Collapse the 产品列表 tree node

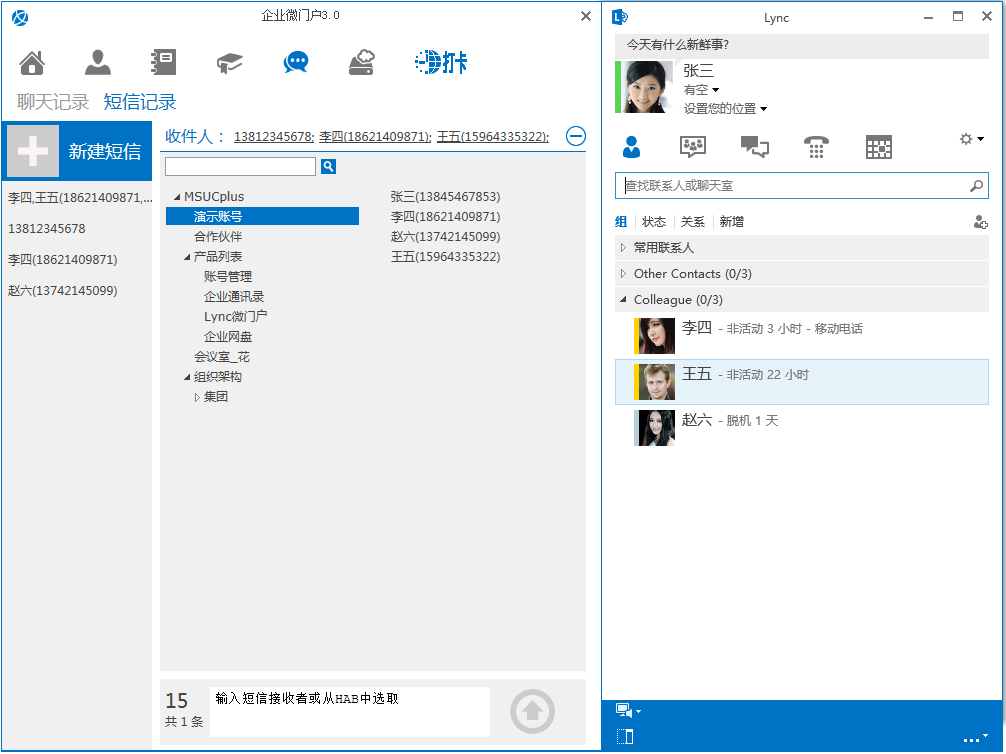click(187, 257)
